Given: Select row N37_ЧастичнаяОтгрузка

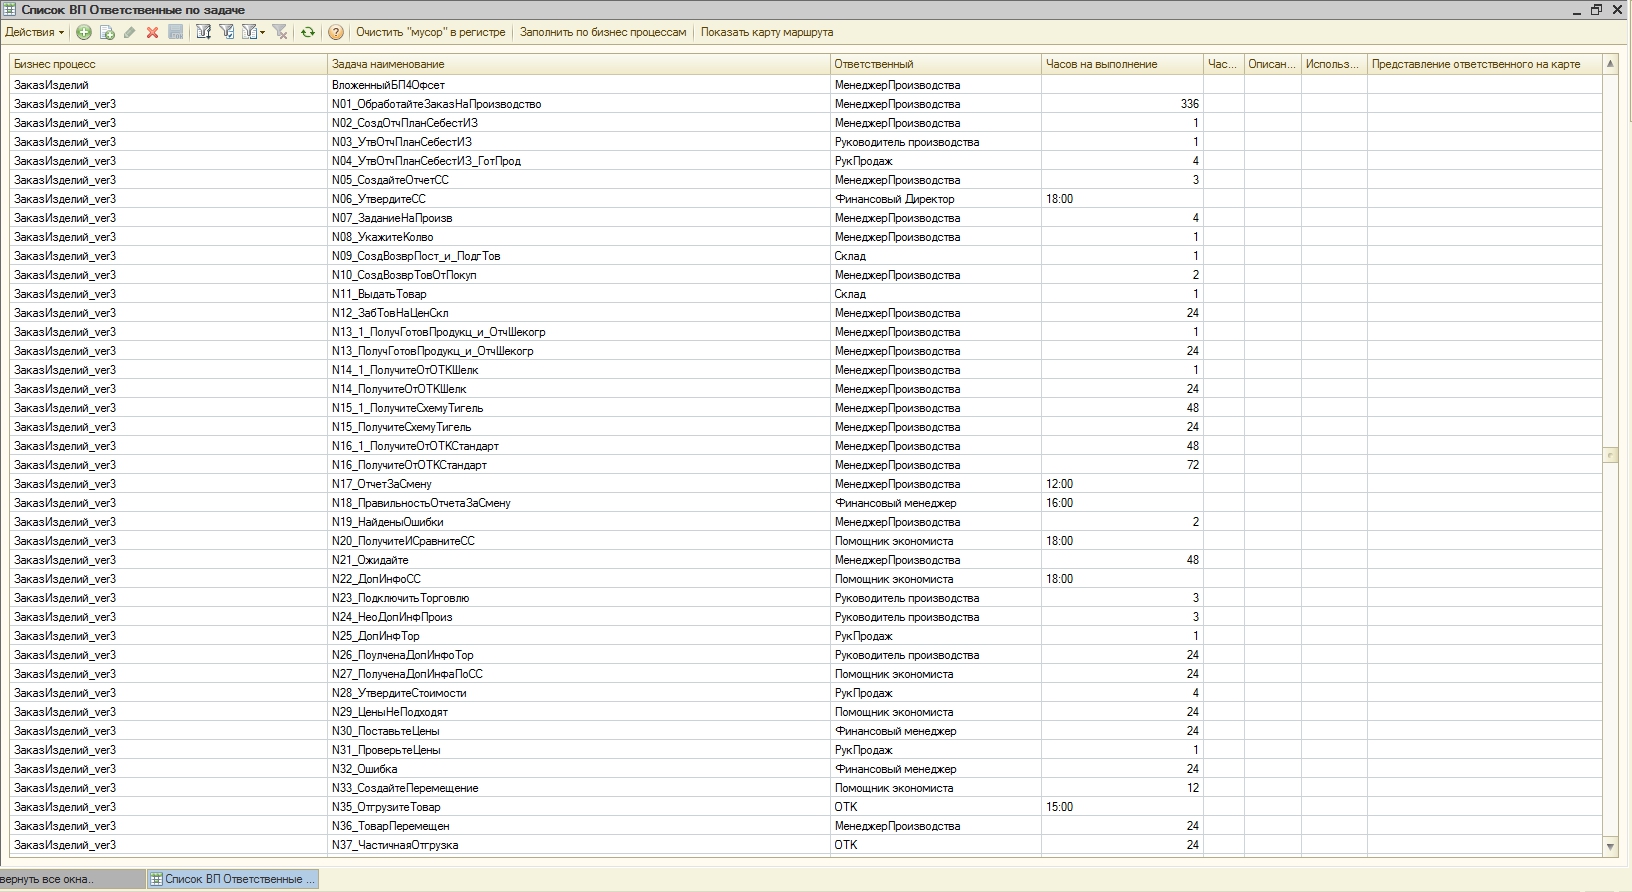Looking at the screenshot, I should pyautogui.click(x=806, y=845).
